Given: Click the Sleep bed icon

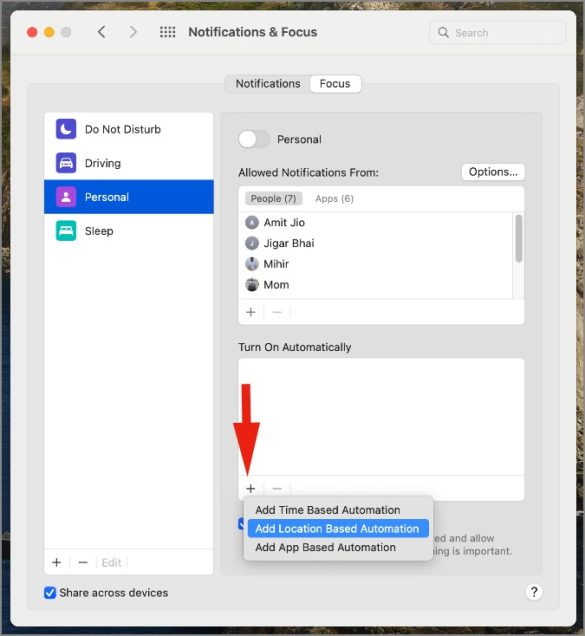Looking at the screenshot, I should pos(66,230).
